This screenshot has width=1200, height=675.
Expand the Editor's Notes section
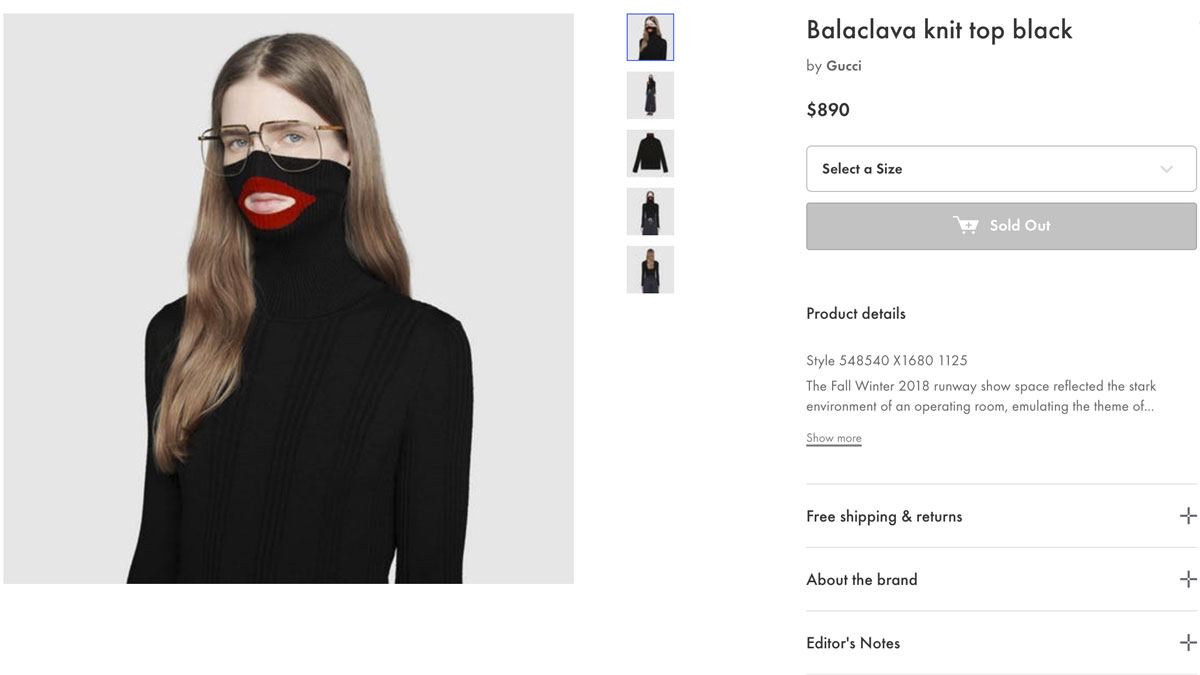(x=852, y=643)
